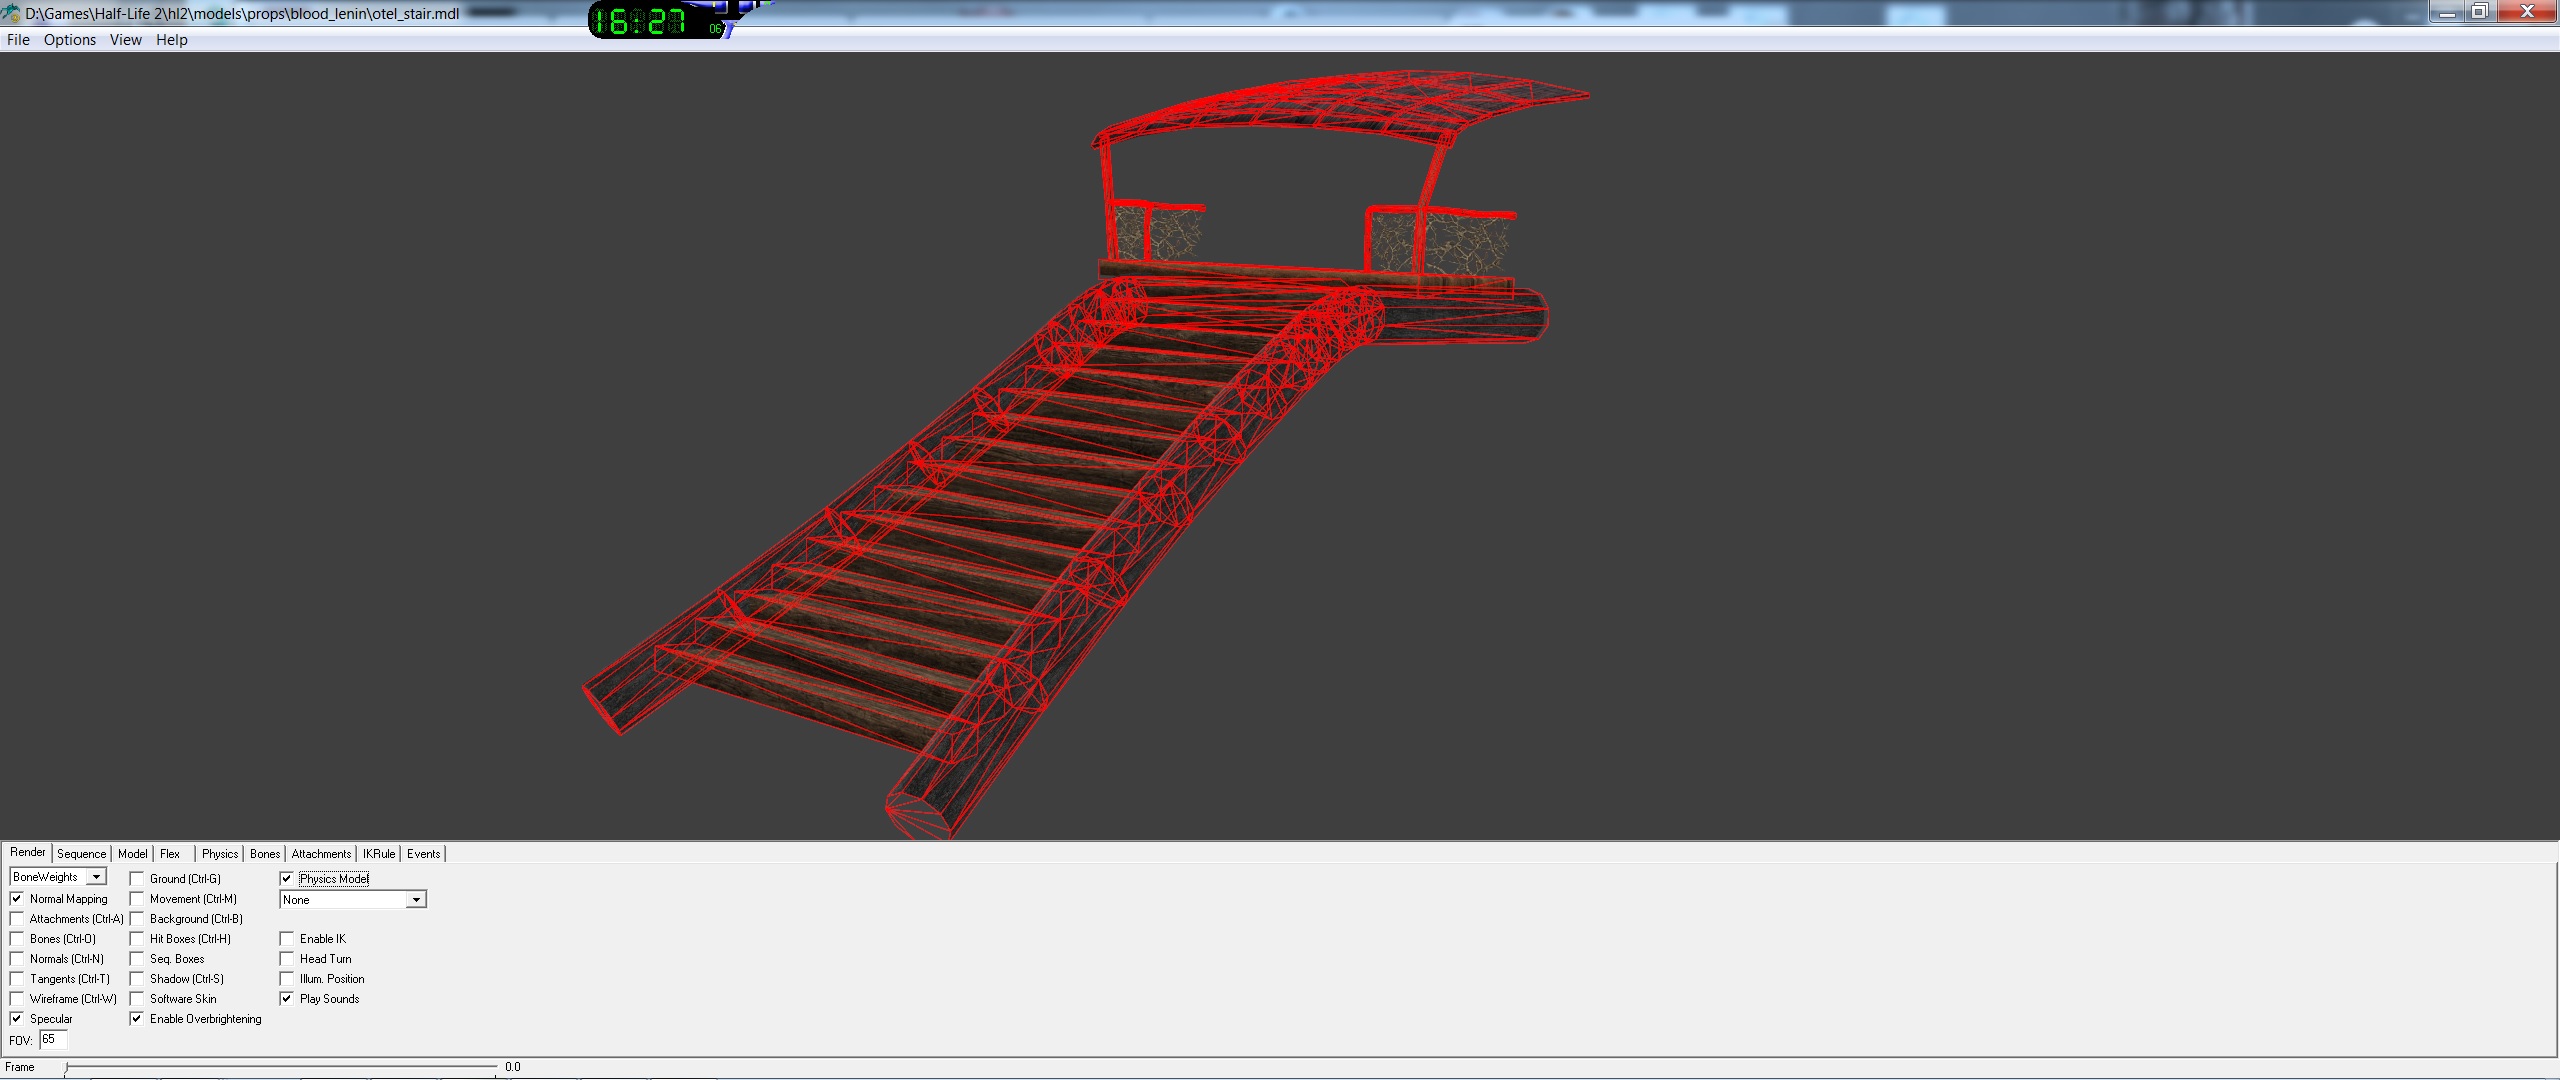Viewport: 2560px width, 1080px height.
Task: Click the Frame slider handle
Action: [67, 1068]
